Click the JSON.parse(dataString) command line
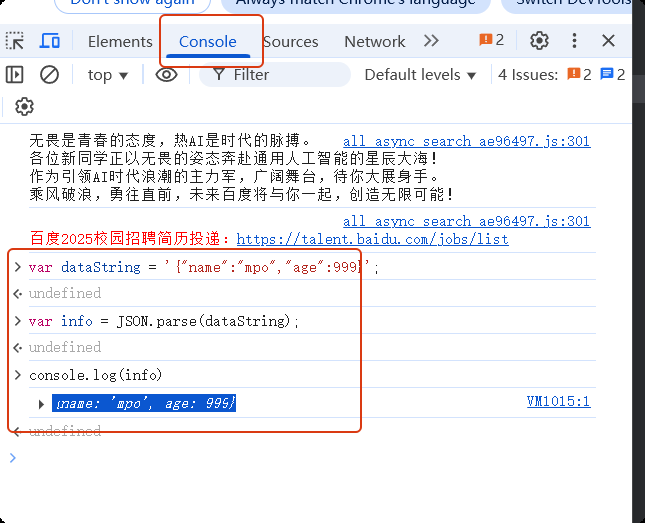 coord(164,321)
